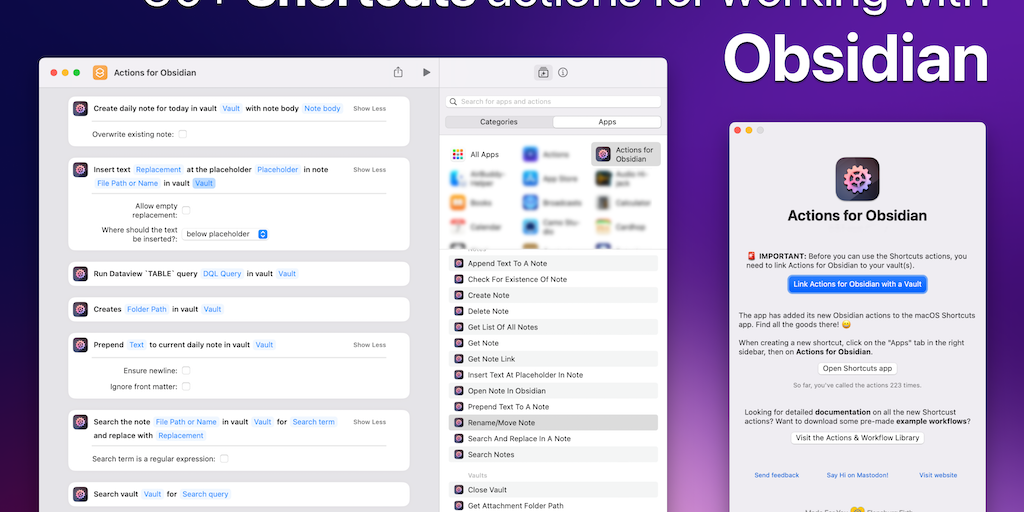Select Get Attachment Folder Path action

click(x=553, y=505)
